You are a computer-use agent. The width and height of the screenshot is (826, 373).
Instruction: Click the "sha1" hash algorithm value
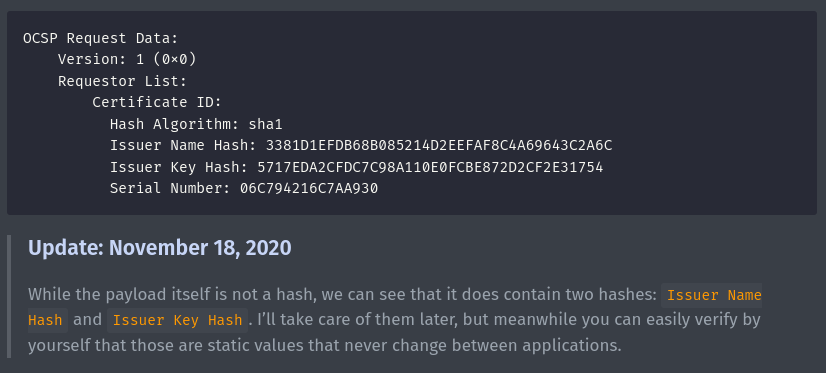pyautogui.click(x=266, y=124)
